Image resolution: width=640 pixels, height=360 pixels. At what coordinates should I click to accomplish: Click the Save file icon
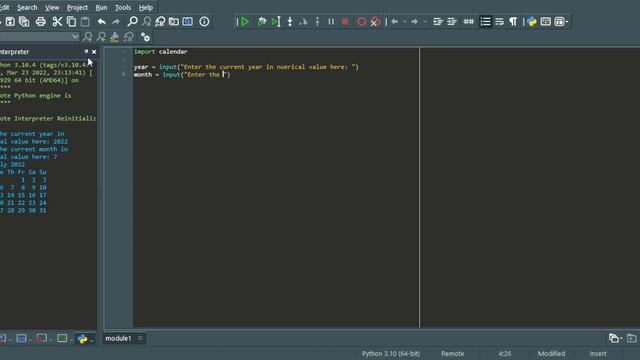tap(10, 22)
